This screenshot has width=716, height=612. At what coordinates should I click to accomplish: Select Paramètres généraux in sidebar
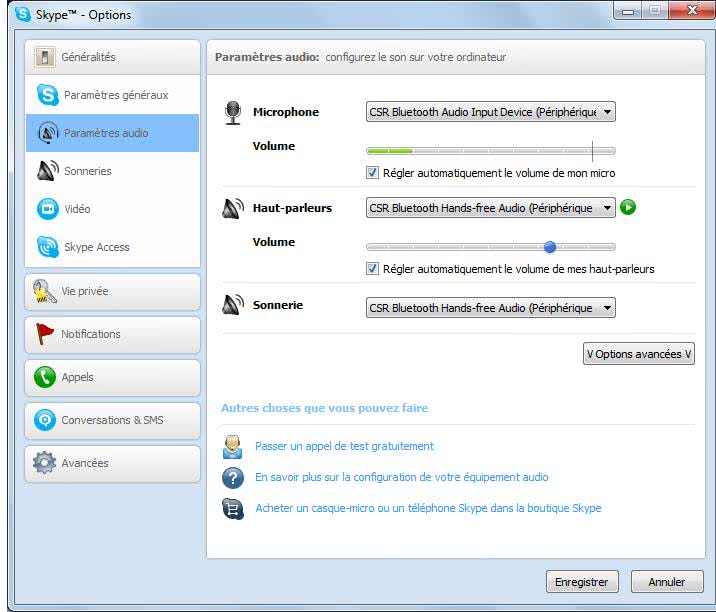pyautogui.click(x=116, y=95)
